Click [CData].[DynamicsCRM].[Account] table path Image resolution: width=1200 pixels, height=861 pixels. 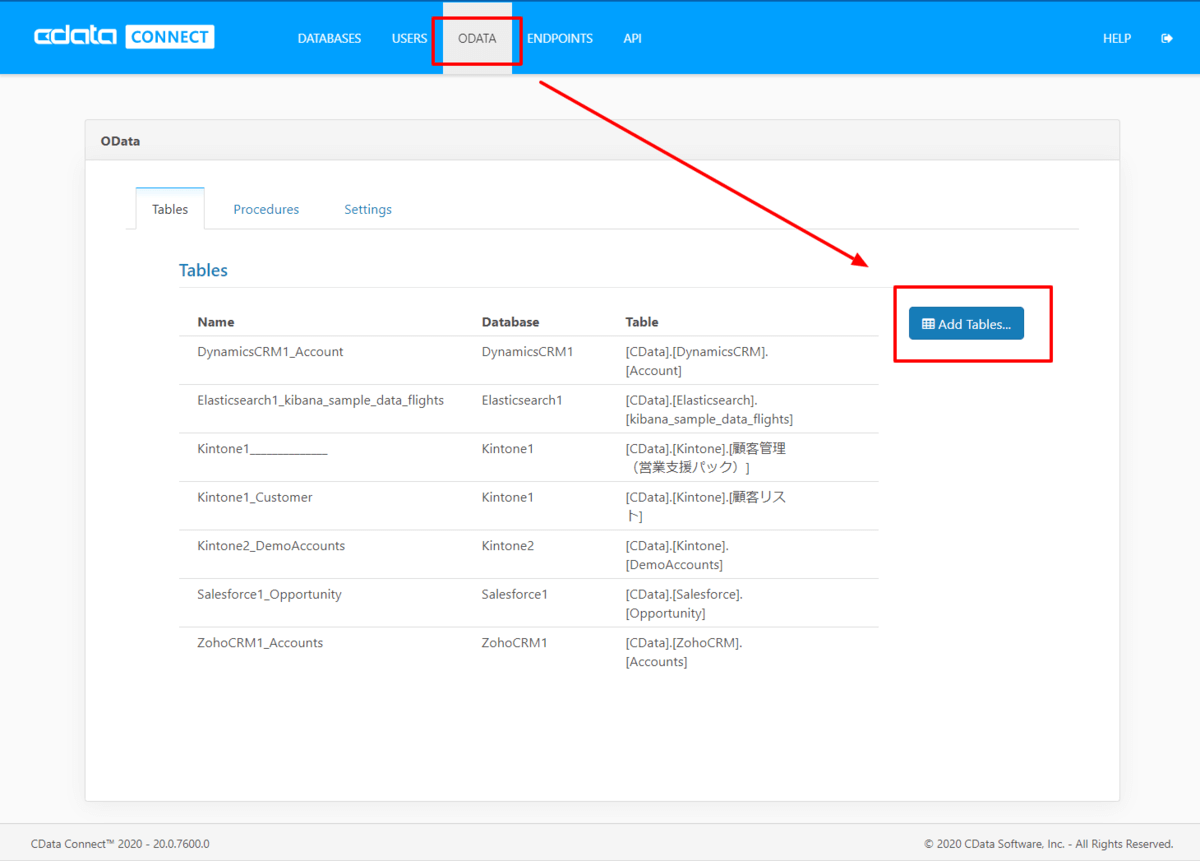697,361
